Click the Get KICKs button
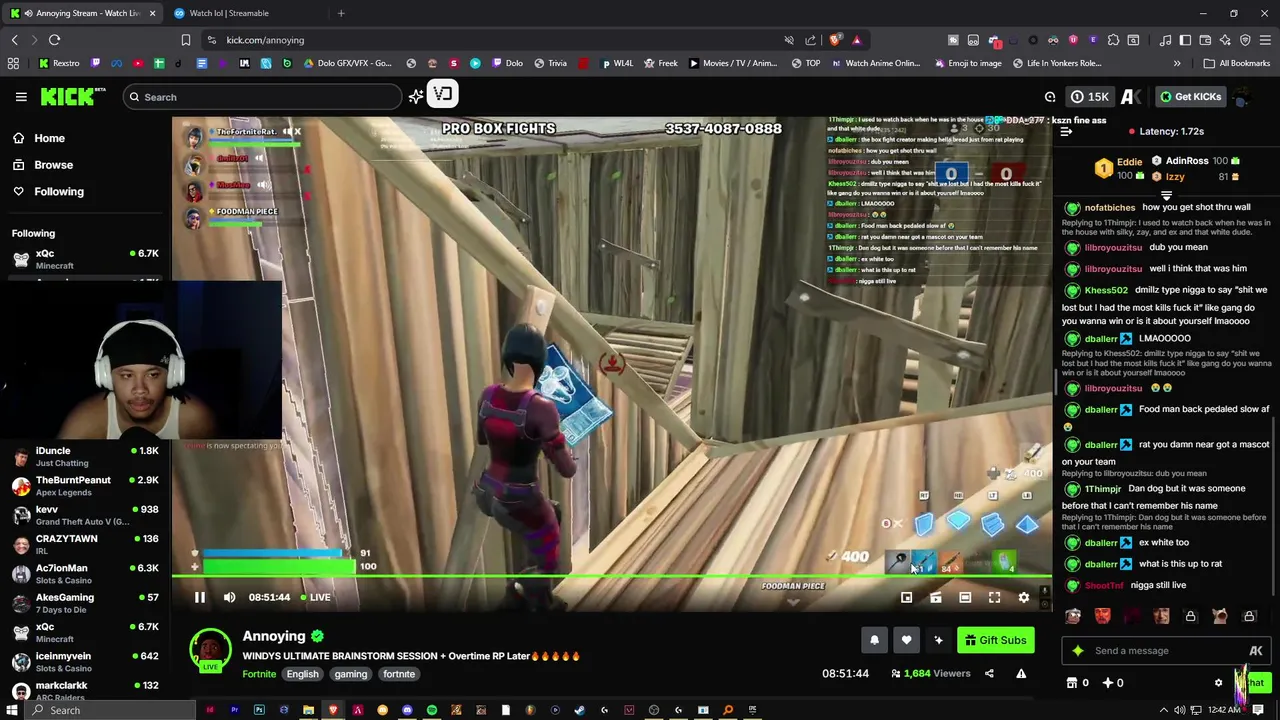Screen dimensions: 1280x720 pyautogui.click(x=1190, y=97)
